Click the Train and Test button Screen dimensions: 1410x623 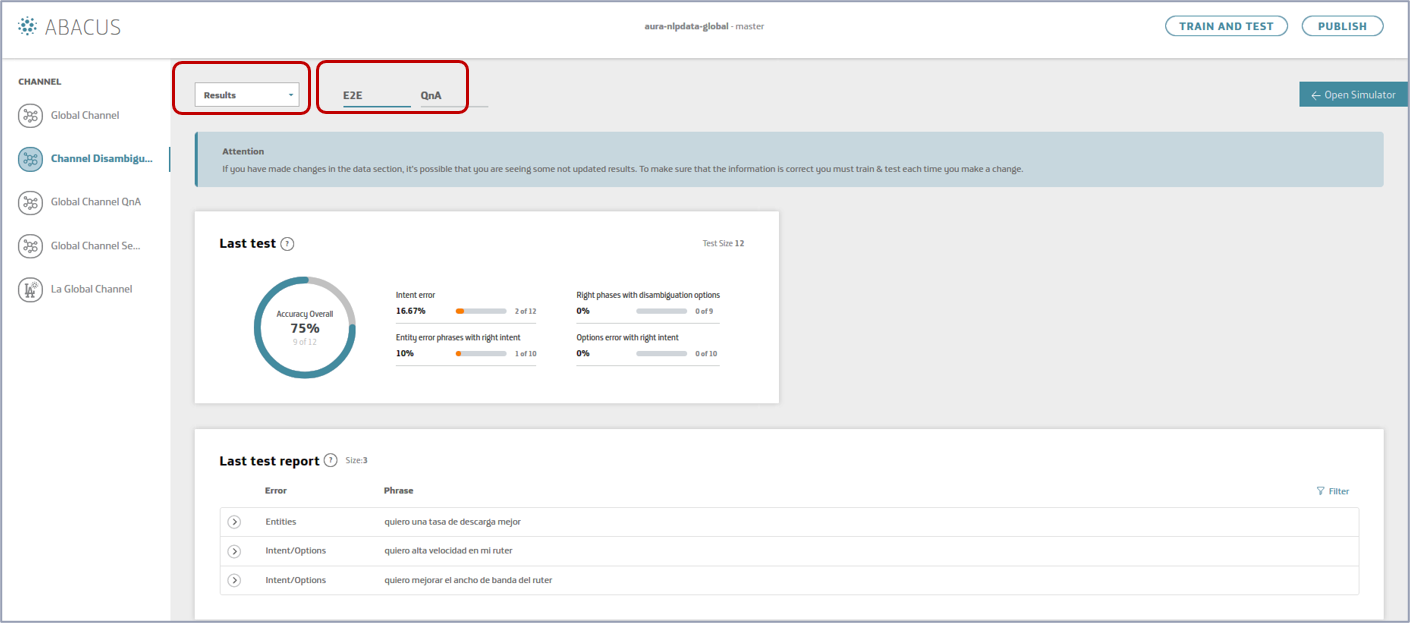pos(1226,26)
